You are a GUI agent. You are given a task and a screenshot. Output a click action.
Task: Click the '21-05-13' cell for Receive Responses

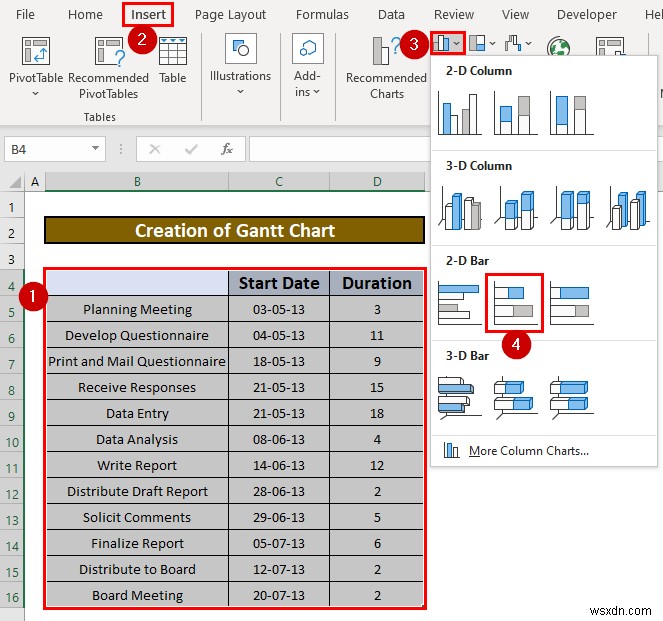coord(279,388)
